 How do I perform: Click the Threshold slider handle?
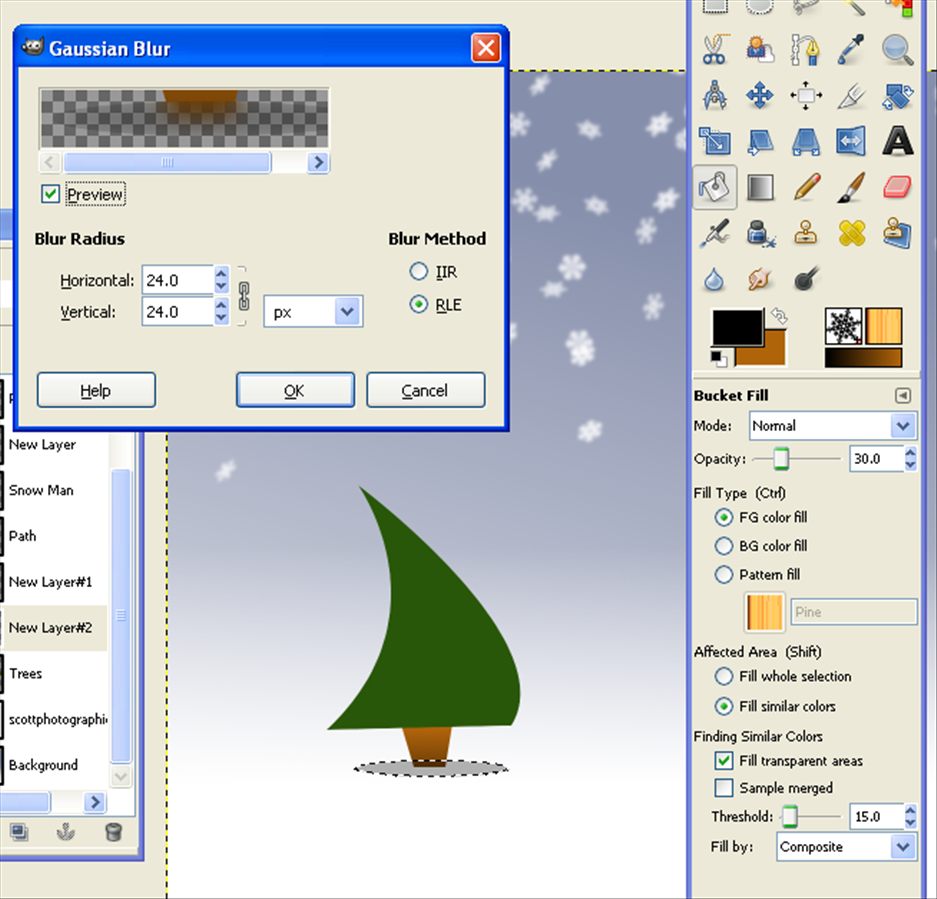(x=789, y=817)
